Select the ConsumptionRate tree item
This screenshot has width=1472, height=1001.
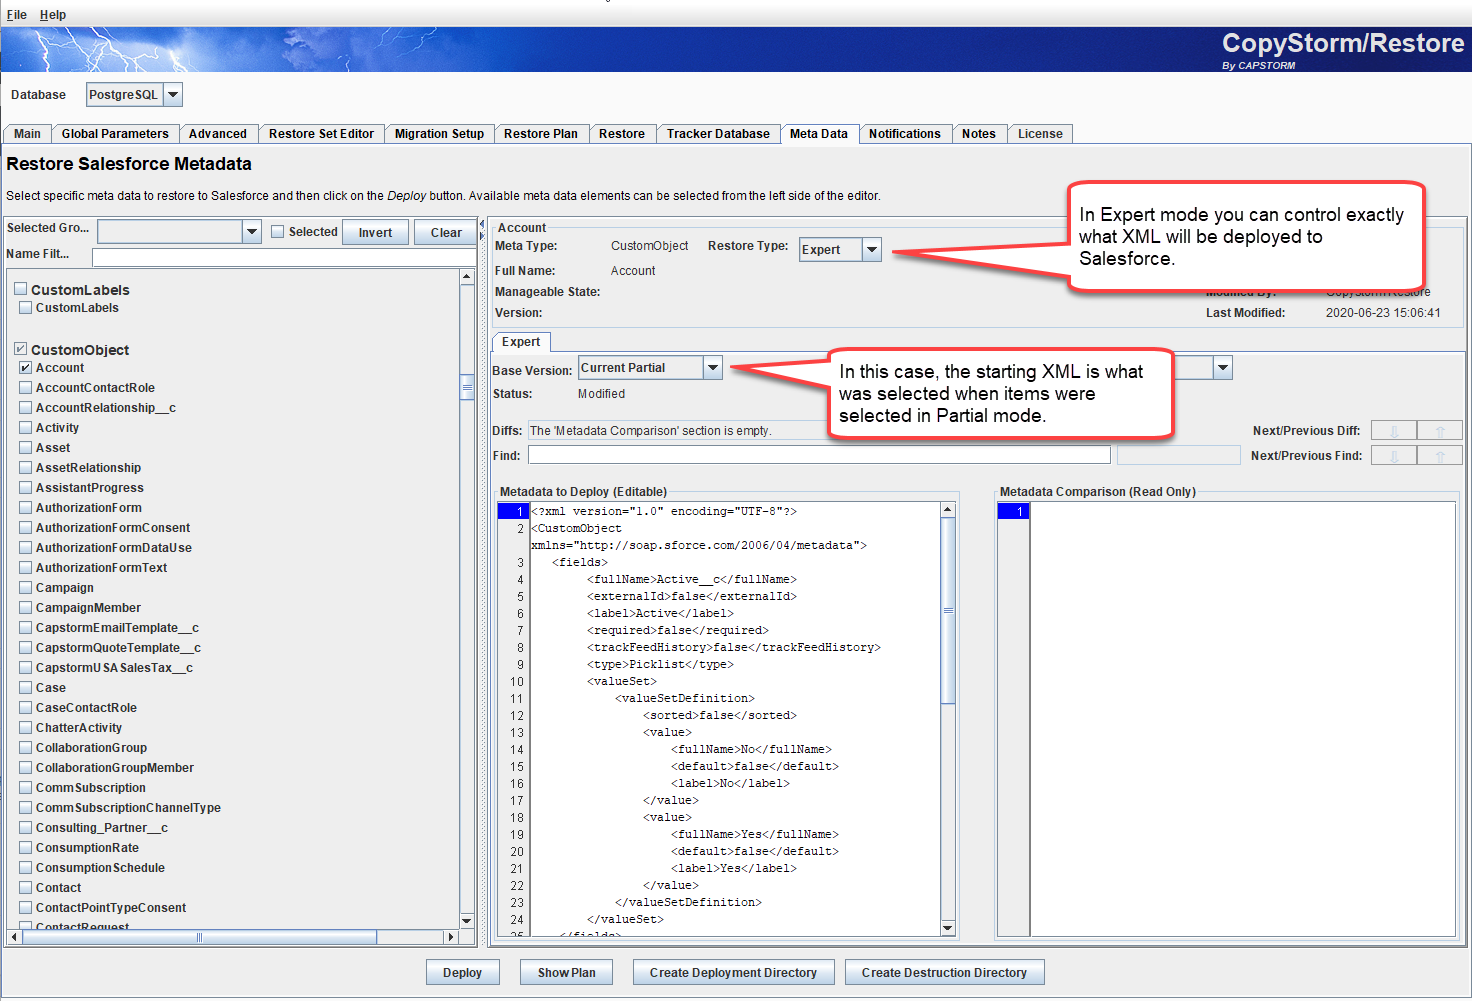pos(87,848)
